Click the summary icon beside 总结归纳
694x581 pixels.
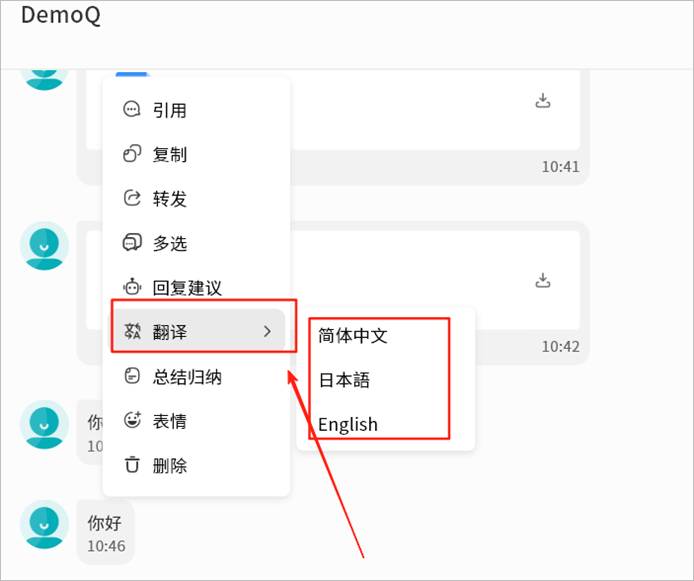point(131,377)
